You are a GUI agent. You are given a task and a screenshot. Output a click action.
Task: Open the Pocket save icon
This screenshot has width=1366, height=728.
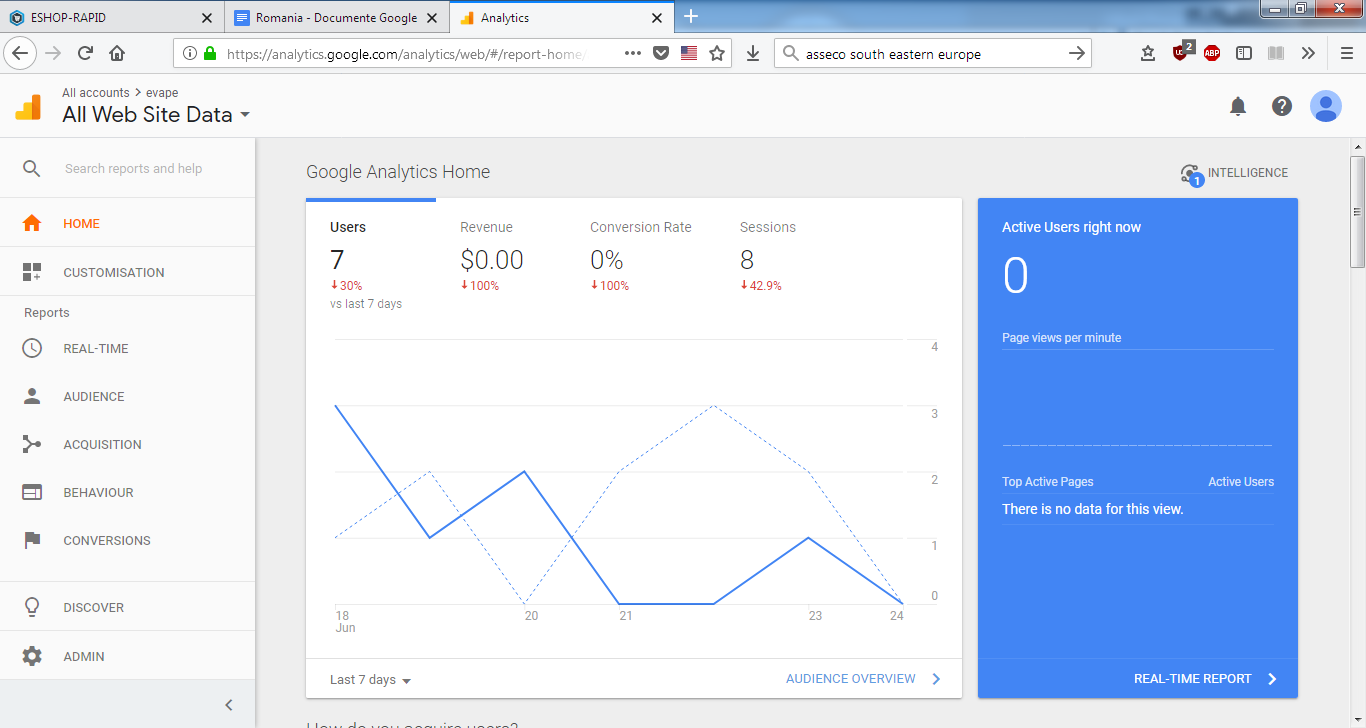pos(661,54)
